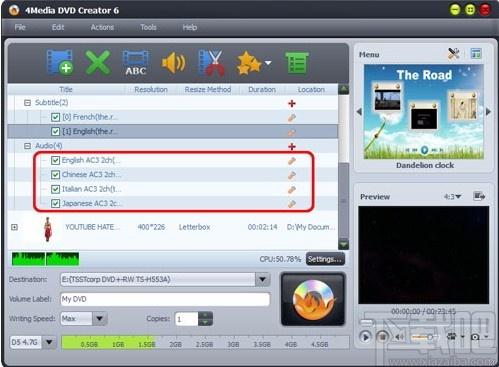The height and width of the screenshot is (367, 499).
Task: Open the video clip scissors tool
Action: (x=211, y=63)
